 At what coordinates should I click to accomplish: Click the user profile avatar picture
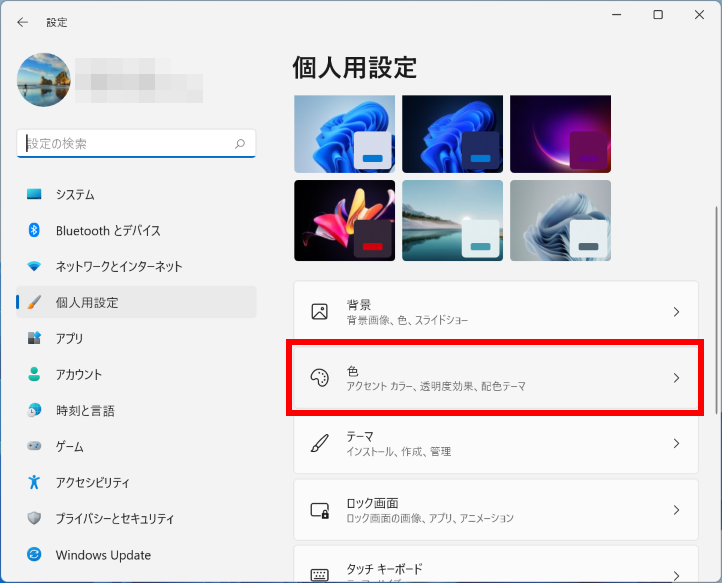(44, 80)
